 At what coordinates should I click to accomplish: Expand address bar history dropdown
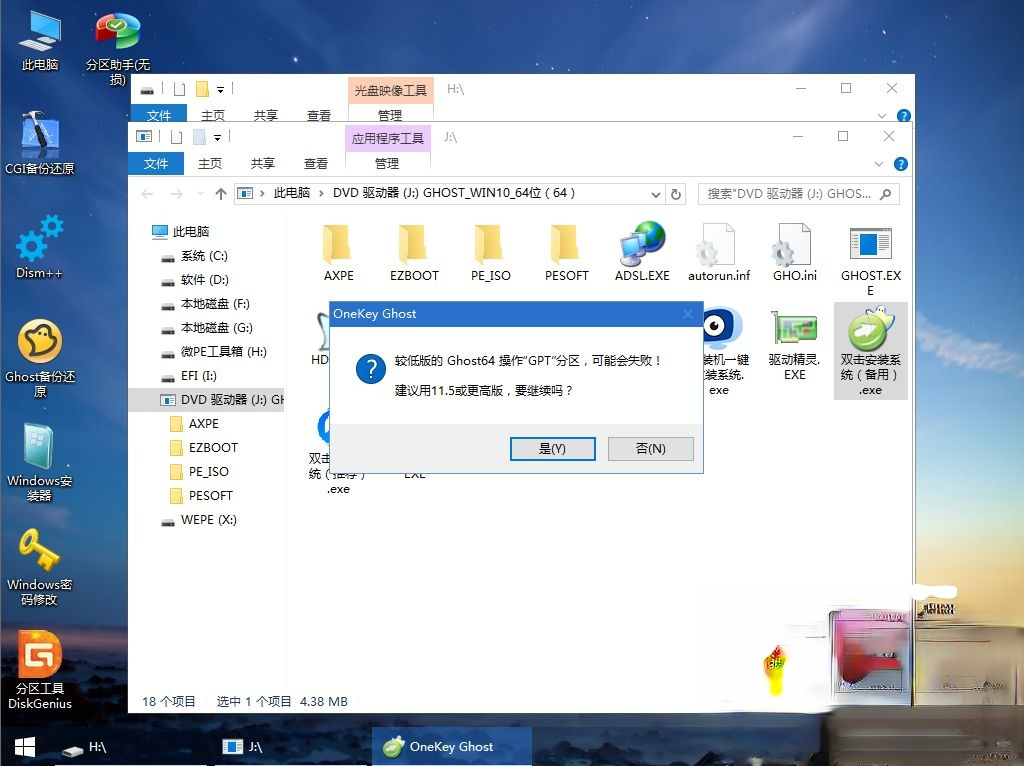pyautogui.click(x=656, y=194)
